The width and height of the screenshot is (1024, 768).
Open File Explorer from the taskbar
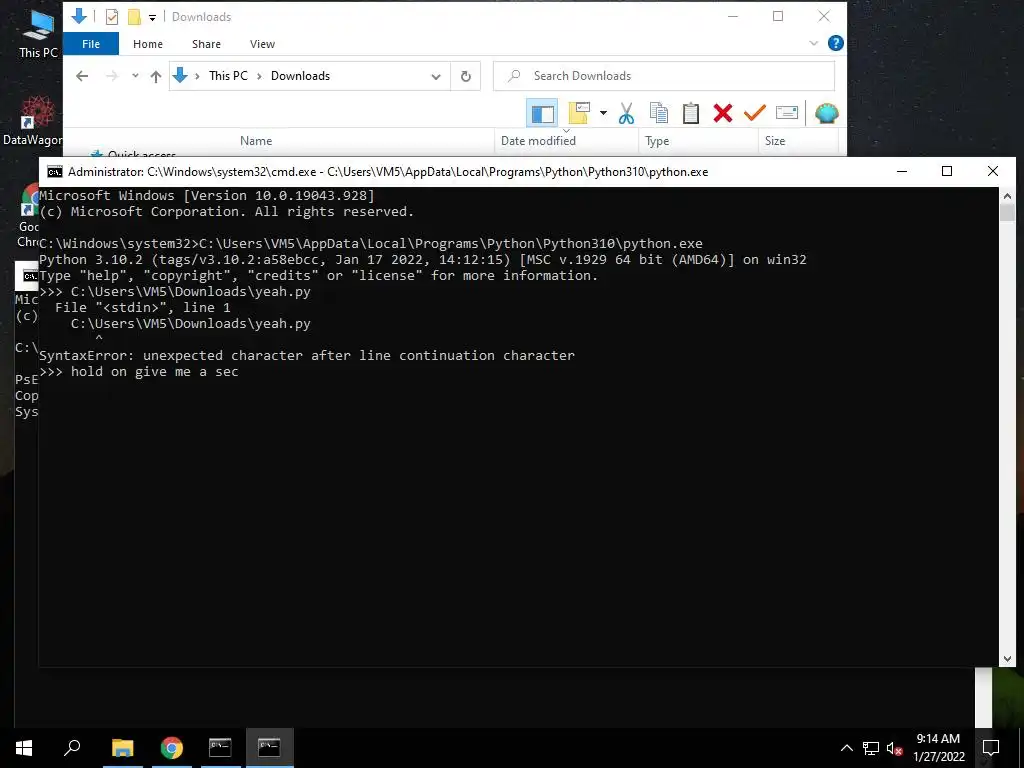123,748
